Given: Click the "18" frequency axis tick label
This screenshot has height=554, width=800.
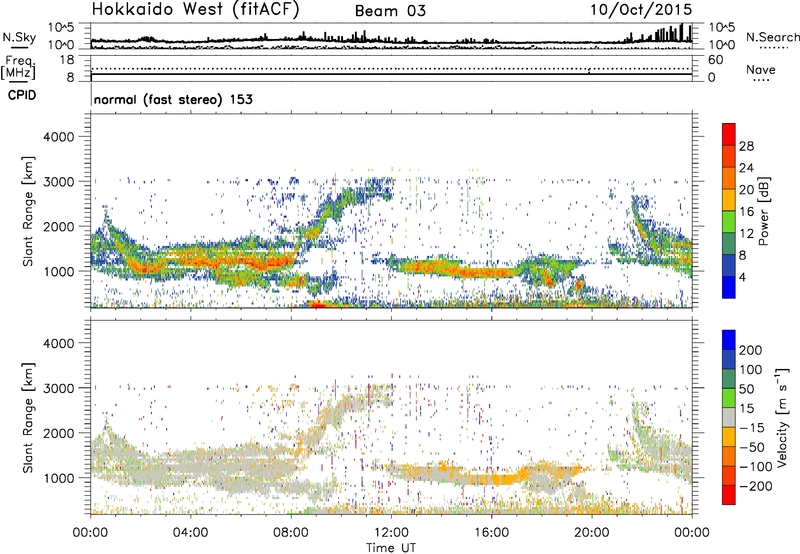Looking at the screenshot, I should pos(67,60).
